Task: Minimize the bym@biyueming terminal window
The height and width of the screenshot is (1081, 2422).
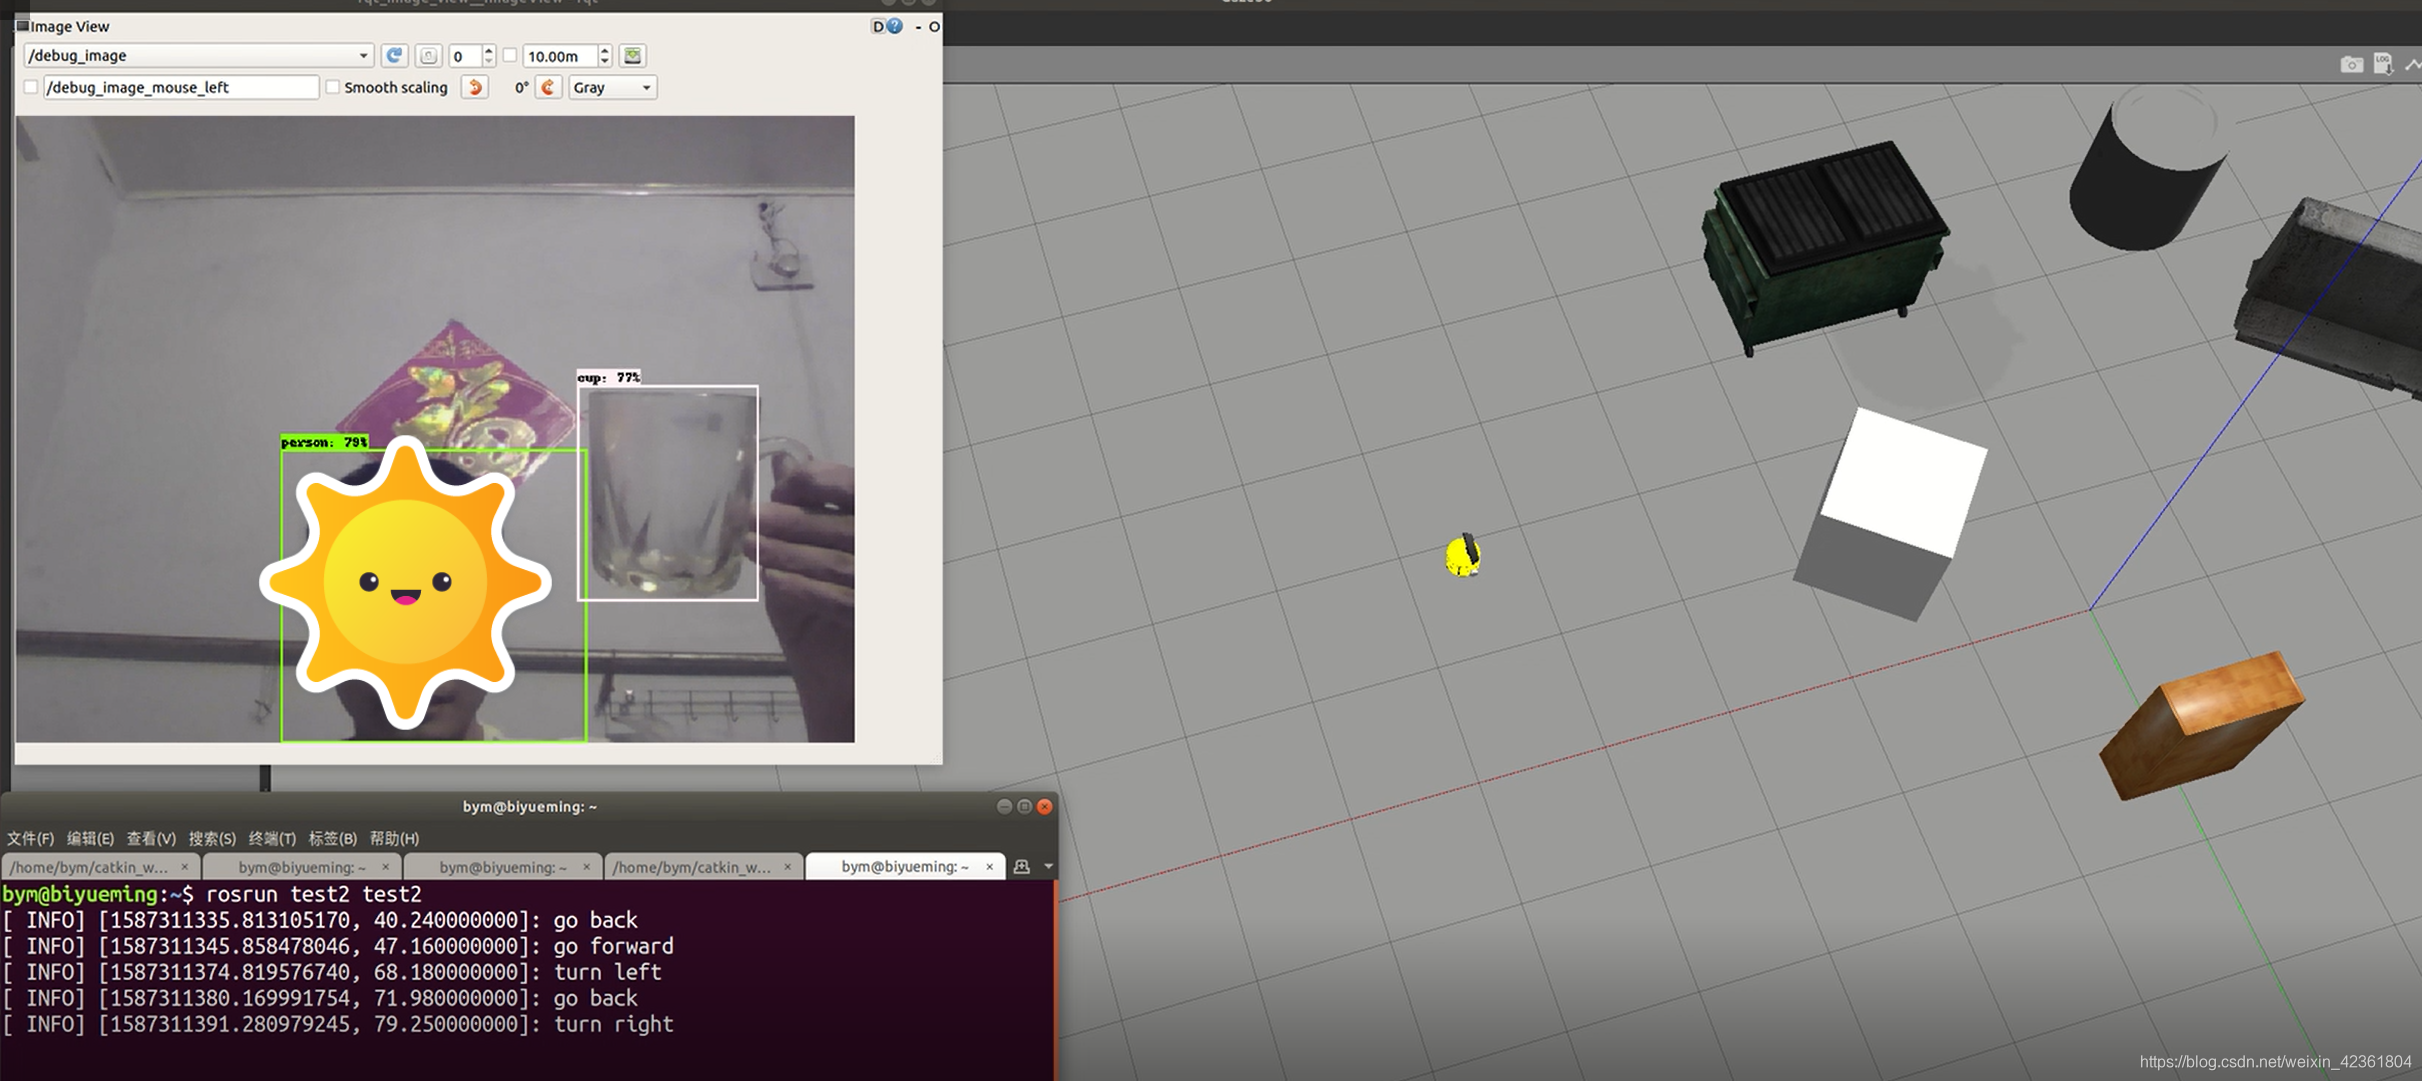Action: coord(1004,806)
